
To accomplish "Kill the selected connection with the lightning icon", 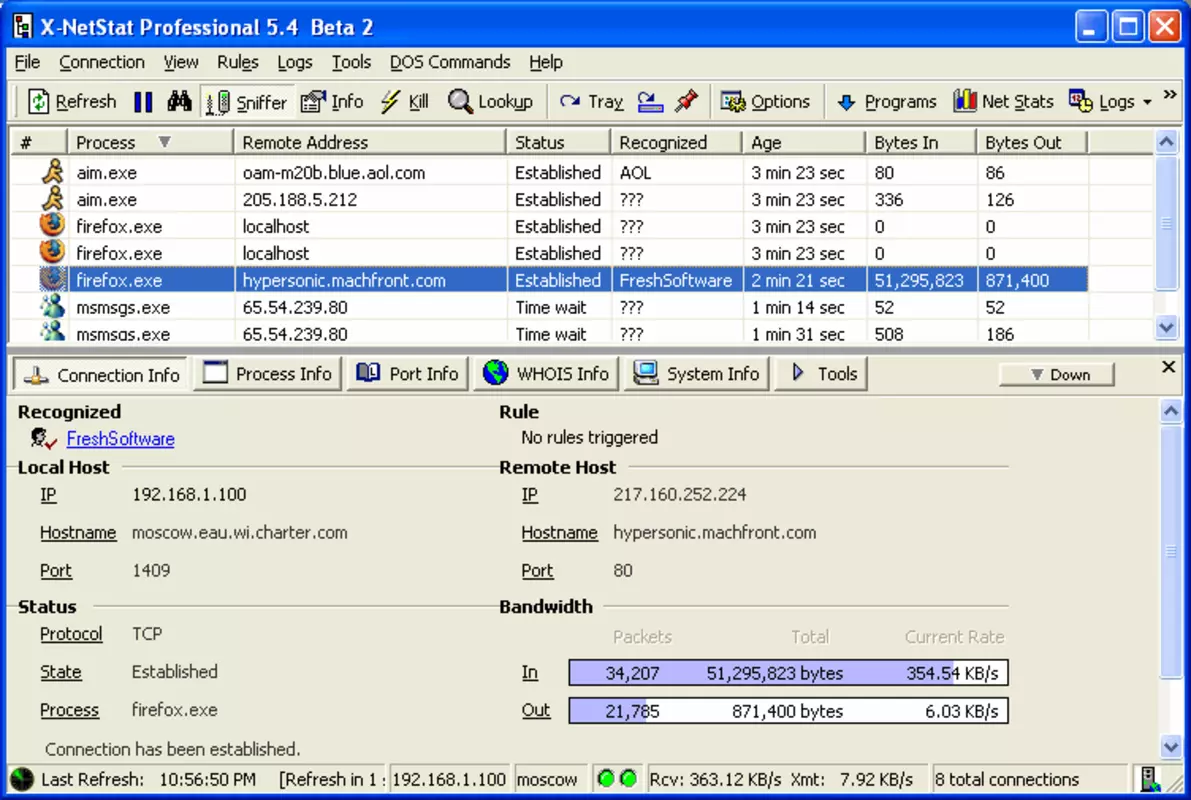I will (405, 102).
